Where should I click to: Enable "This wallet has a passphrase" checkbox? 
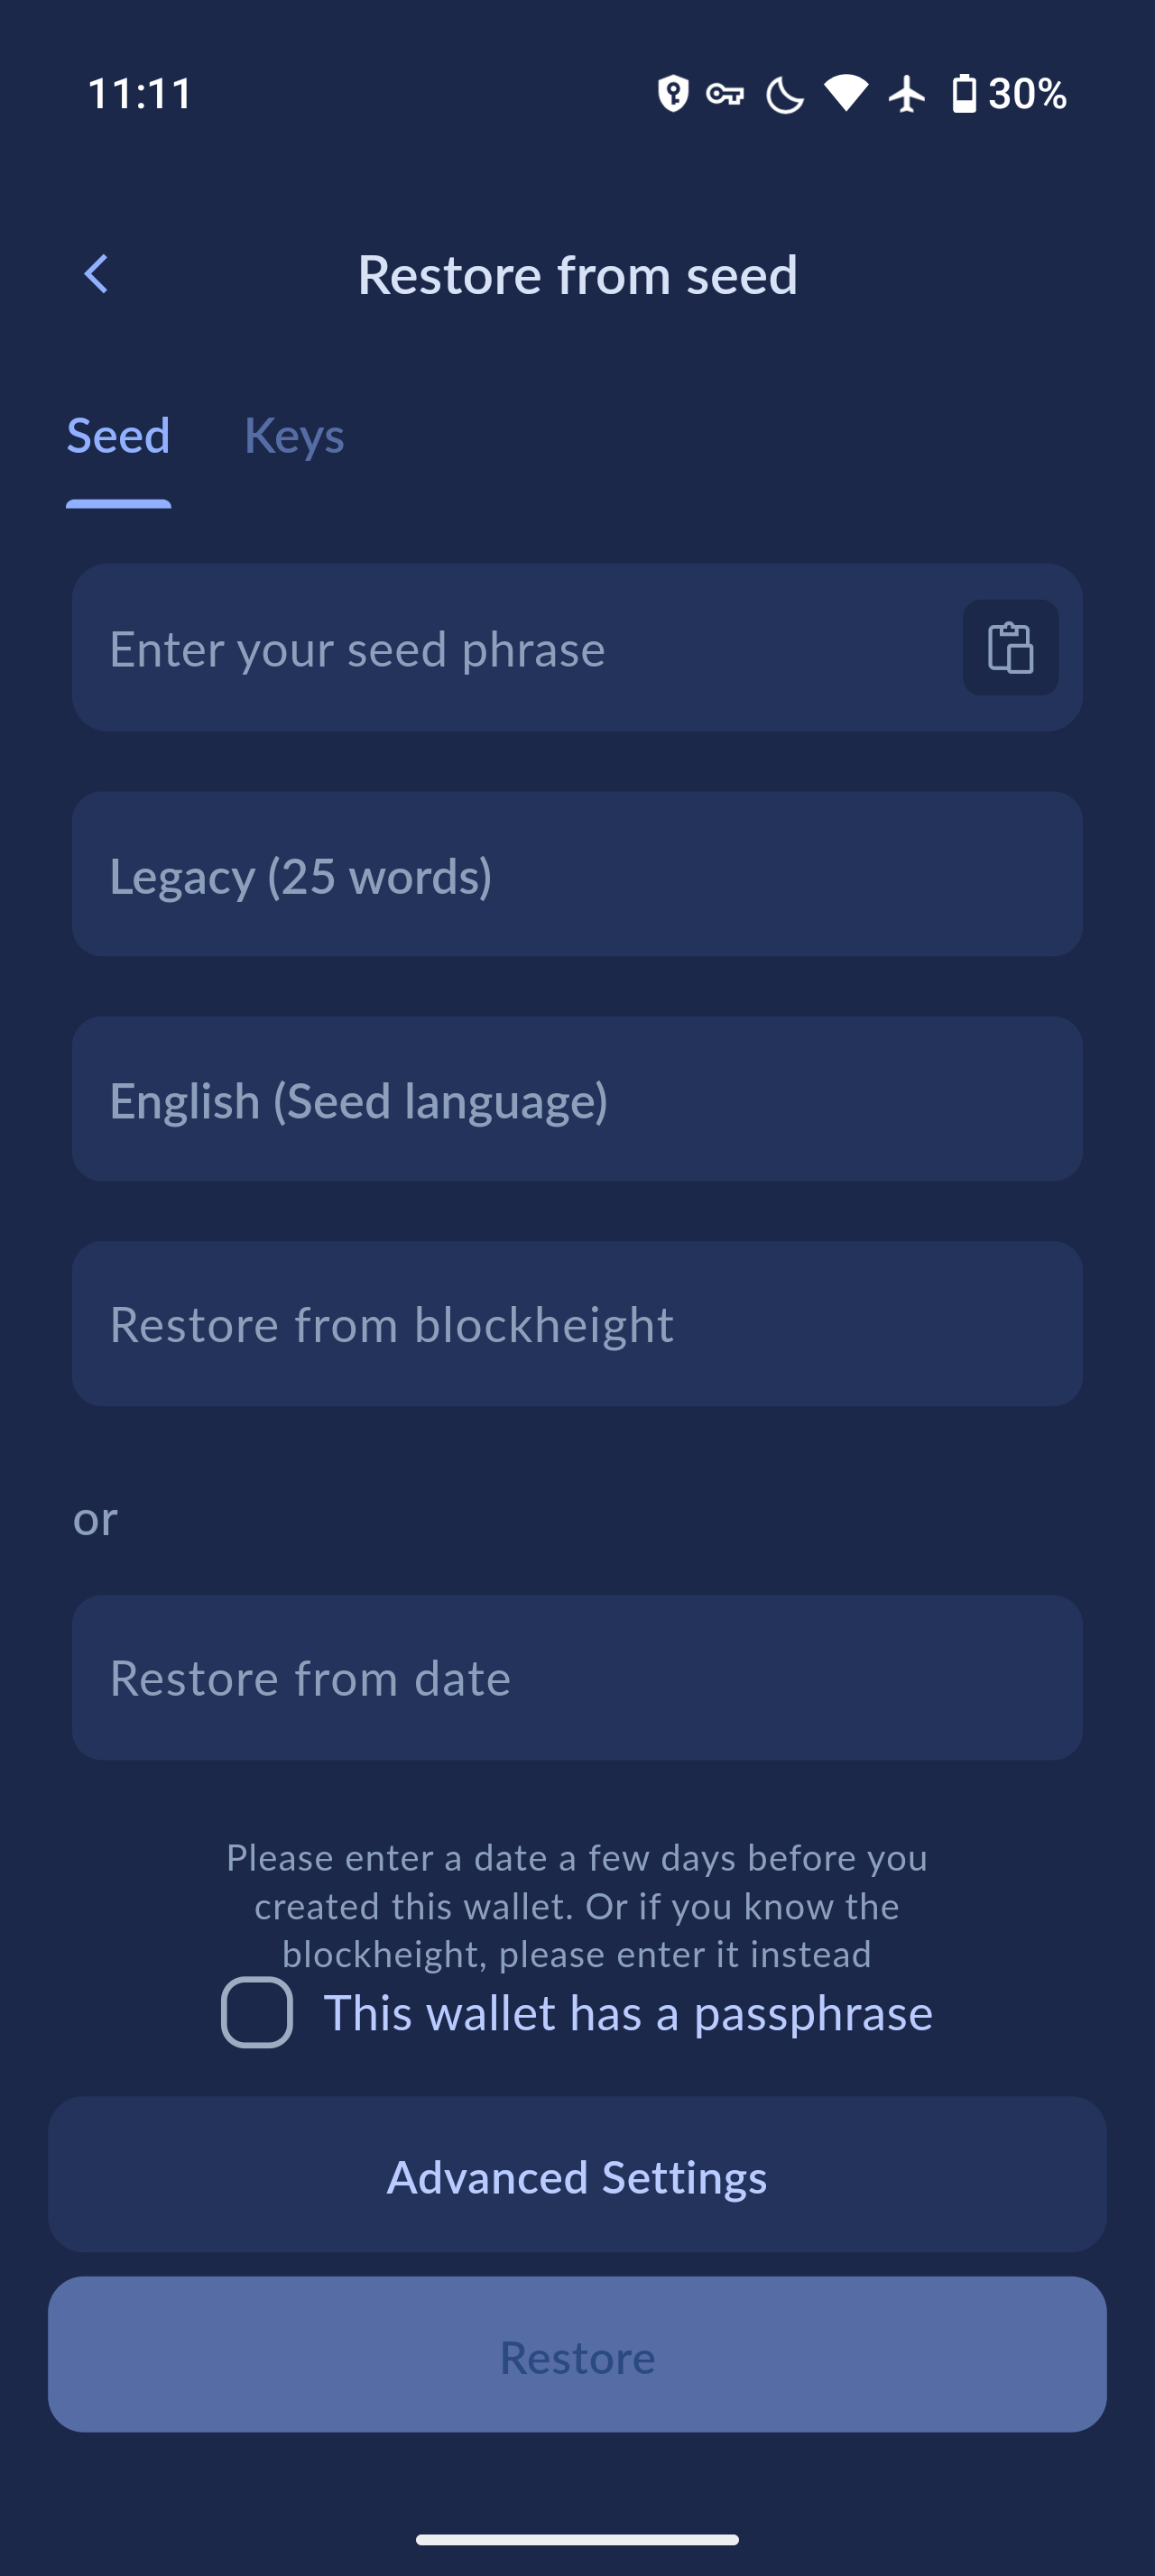click(257, 2012)
